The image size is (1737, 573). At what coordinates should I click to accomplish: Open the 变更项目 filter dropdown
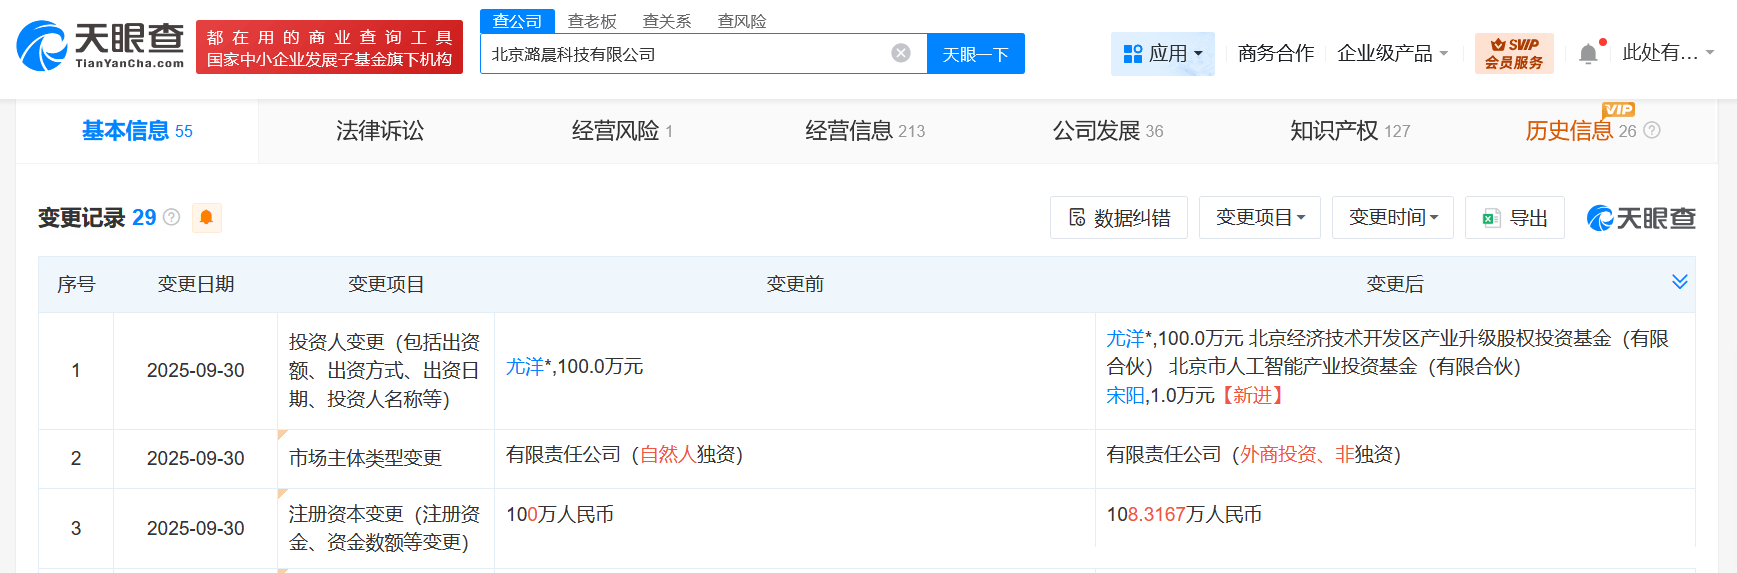1259,217
